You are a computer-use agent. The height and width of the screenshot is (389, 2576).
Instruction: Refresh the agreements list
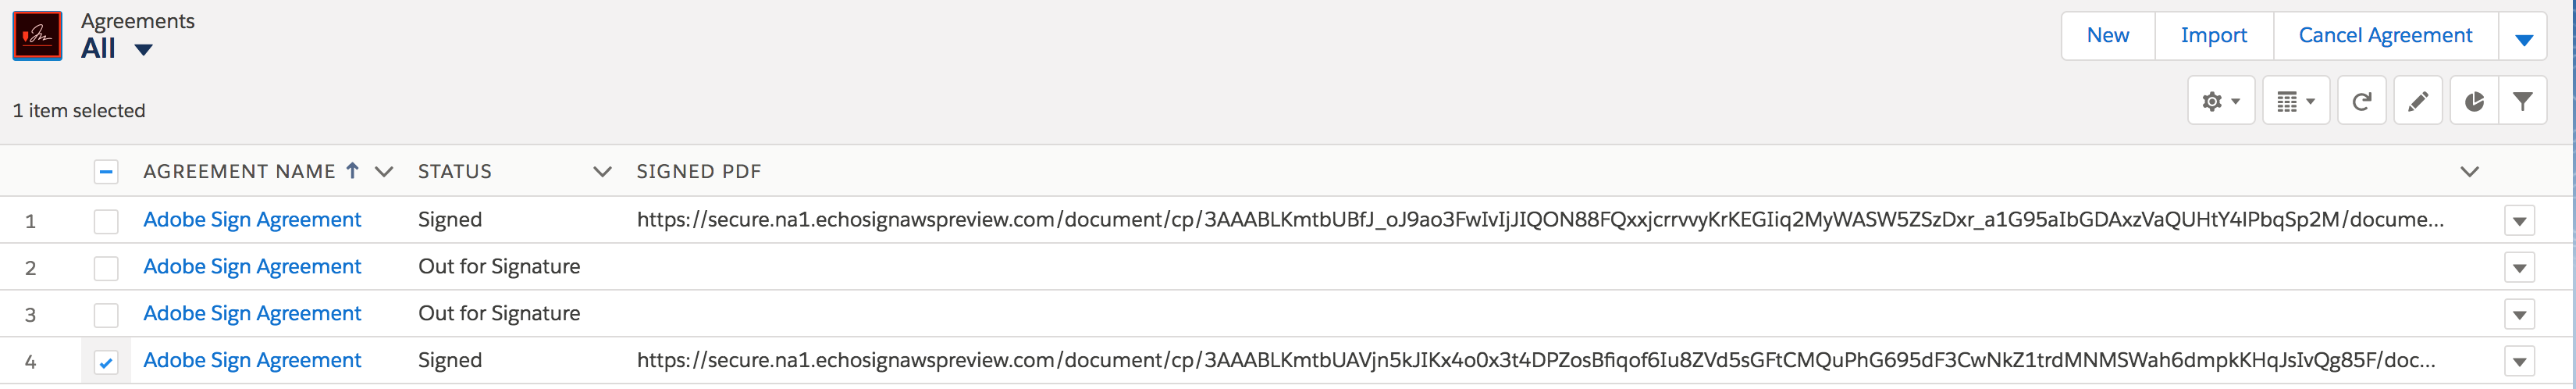click(2361, 101)
